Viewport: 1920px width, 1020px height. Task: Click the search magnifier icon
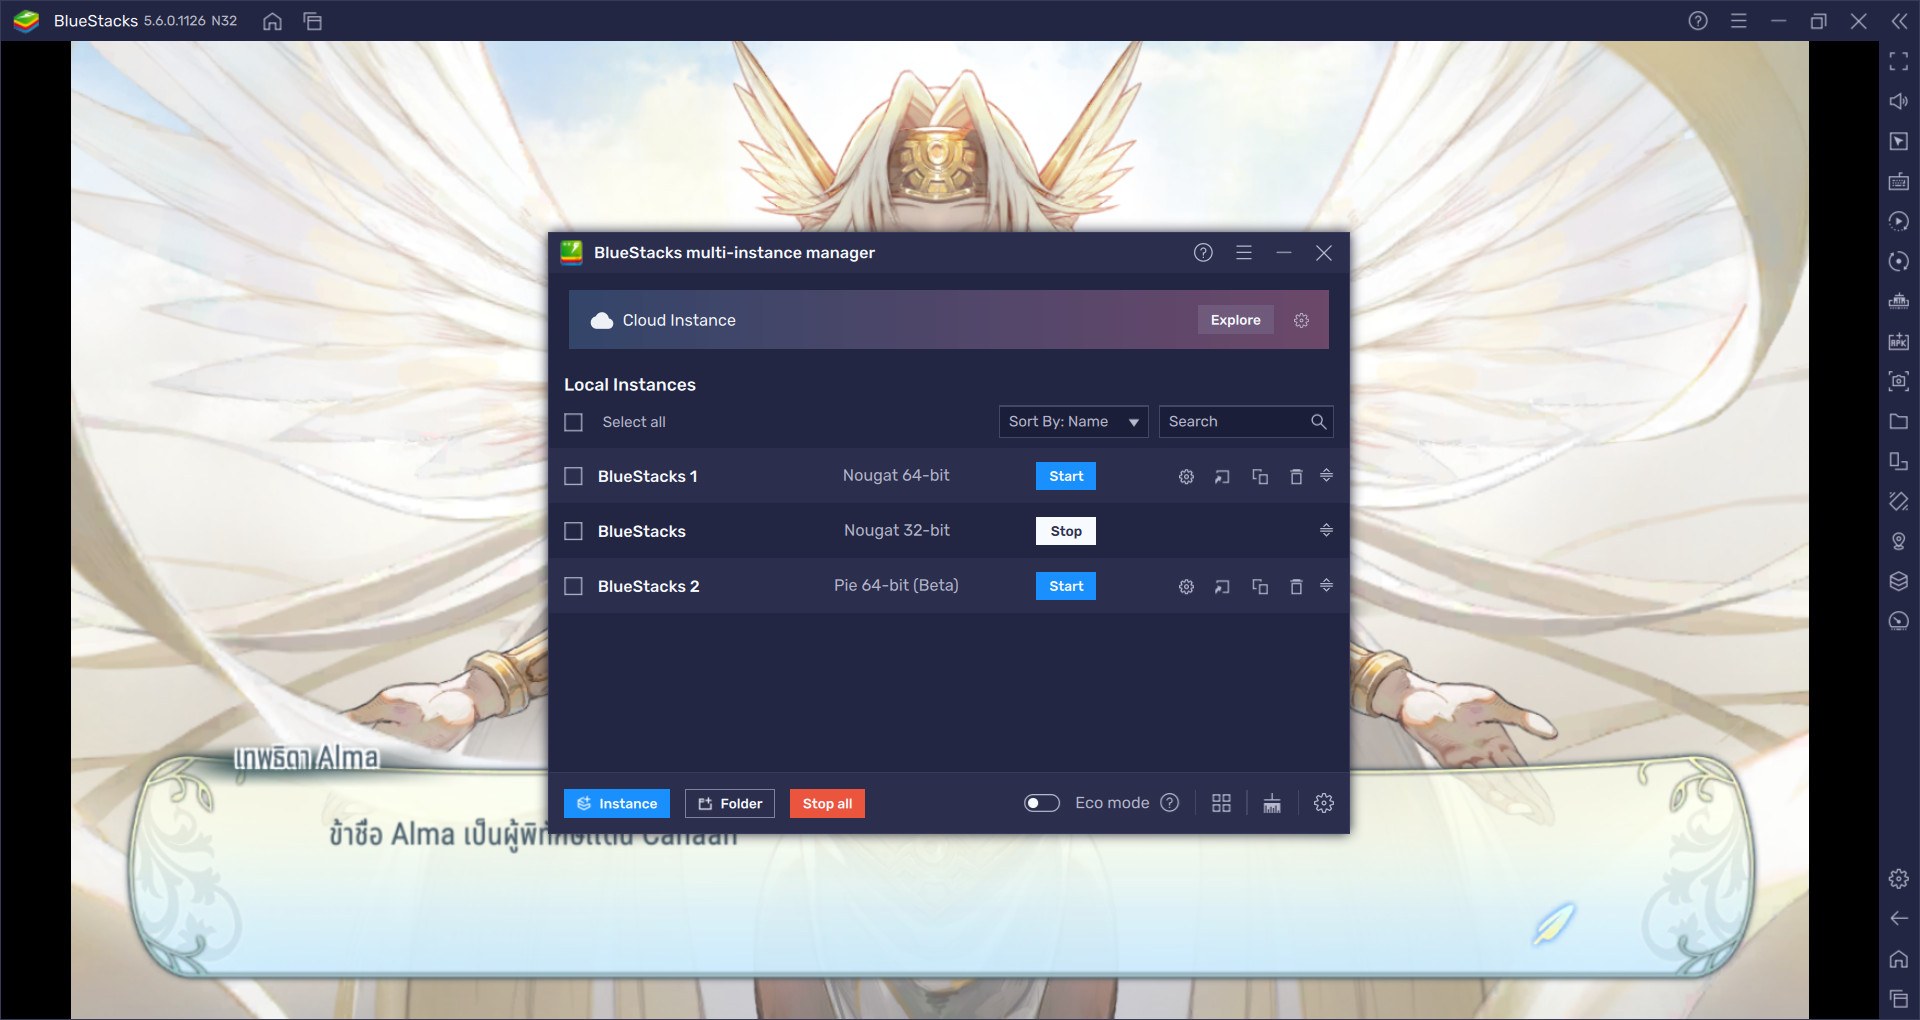pos(1318,422)
